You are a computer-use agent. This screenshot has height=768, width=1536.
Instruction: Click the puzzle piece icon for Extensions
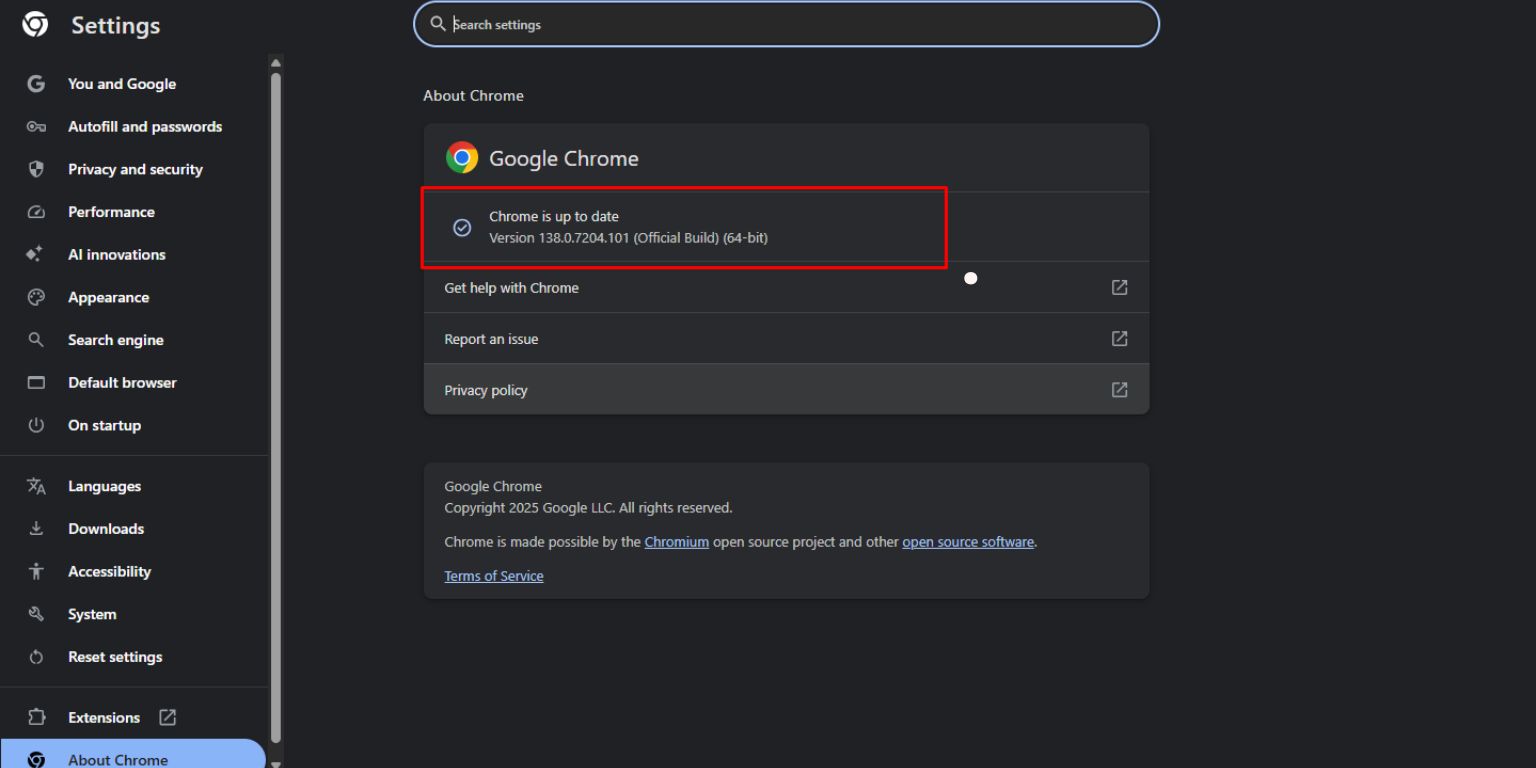[x=36, y=717]
